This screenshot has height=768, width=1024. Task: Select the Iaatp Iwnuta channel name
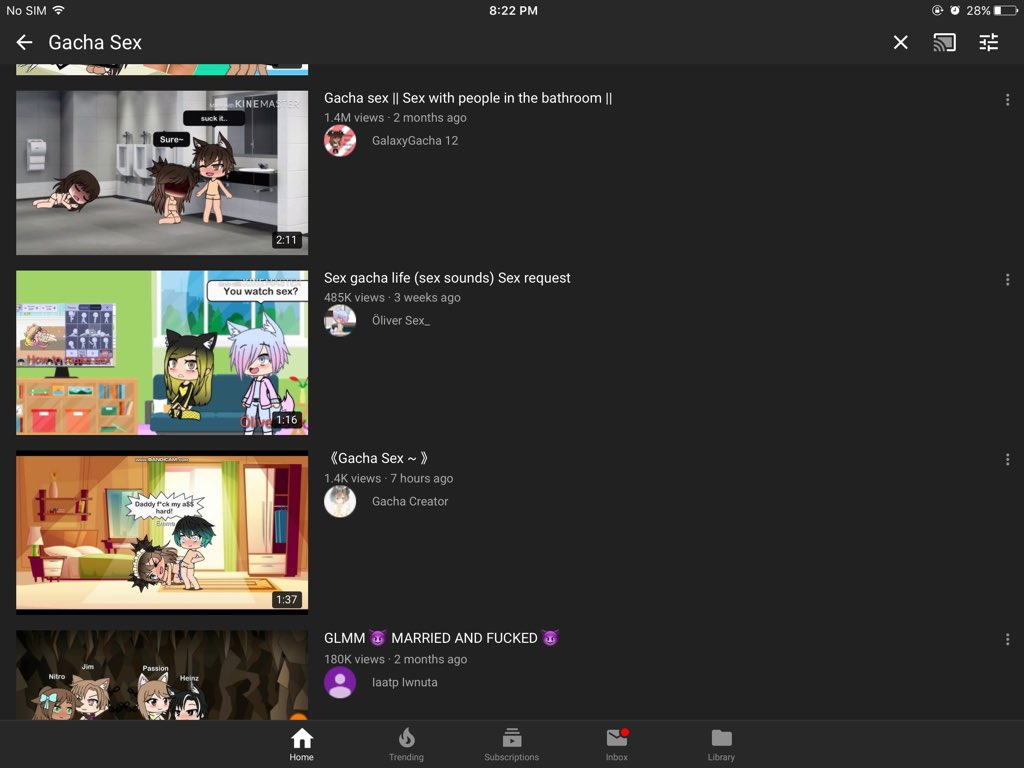(x=405, y=682)
